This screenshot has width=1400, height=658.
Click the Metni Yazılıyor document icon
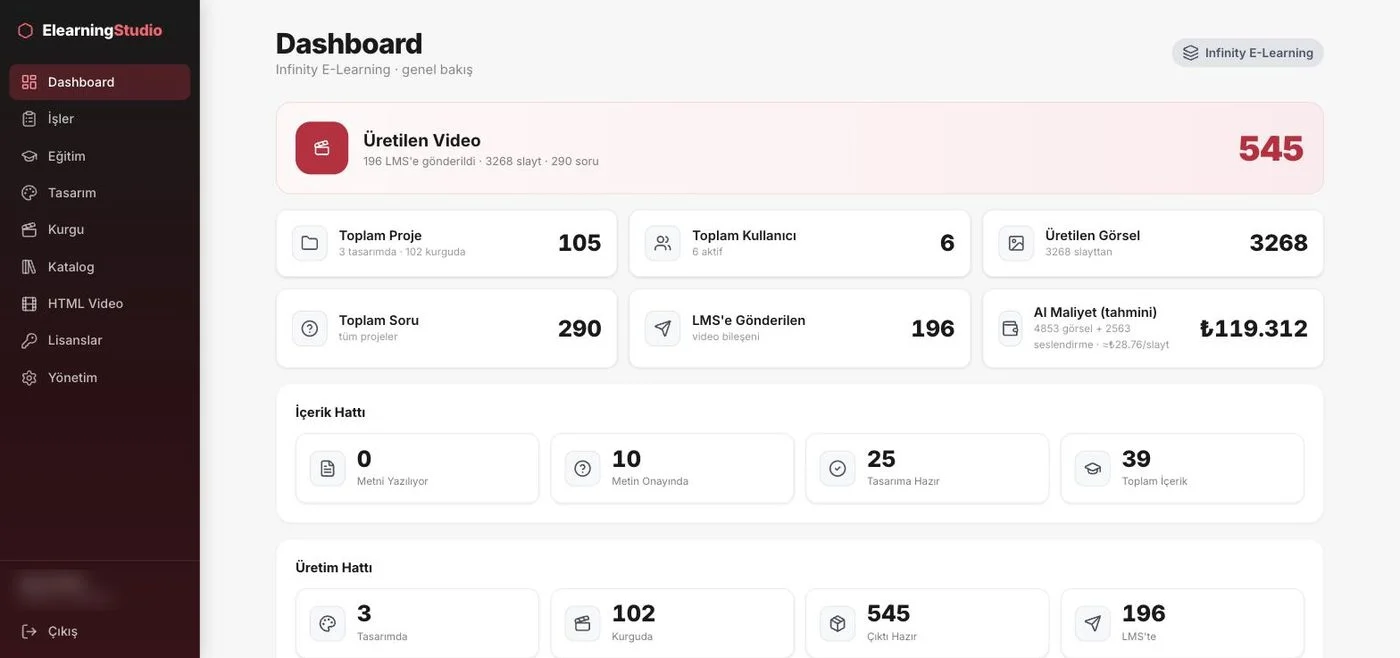328,468
